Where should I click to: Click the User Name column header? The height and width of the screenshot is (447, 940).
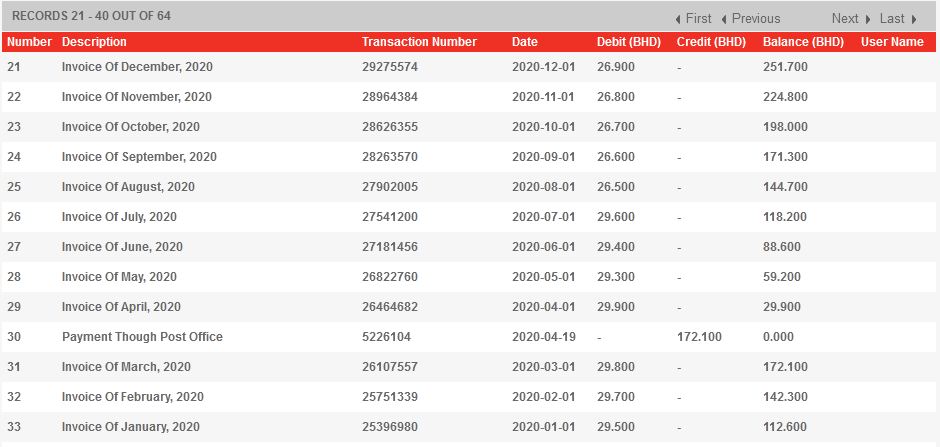(x=892, y=42)
